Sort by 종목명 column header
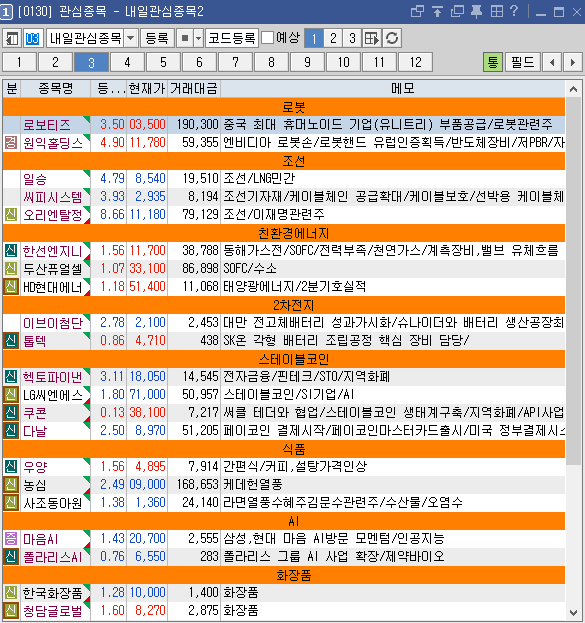 click(x=56, y=88)
